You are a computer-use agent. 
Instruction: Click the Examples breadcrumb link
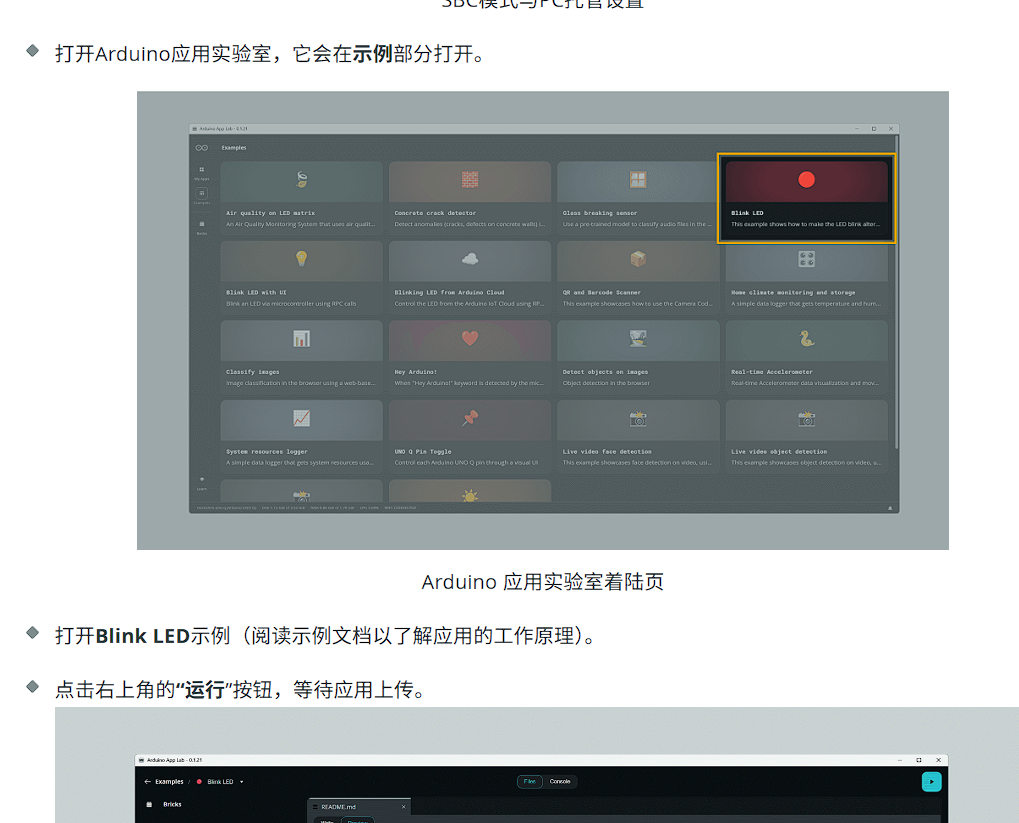pyautogui.click(x=169, y=781)
